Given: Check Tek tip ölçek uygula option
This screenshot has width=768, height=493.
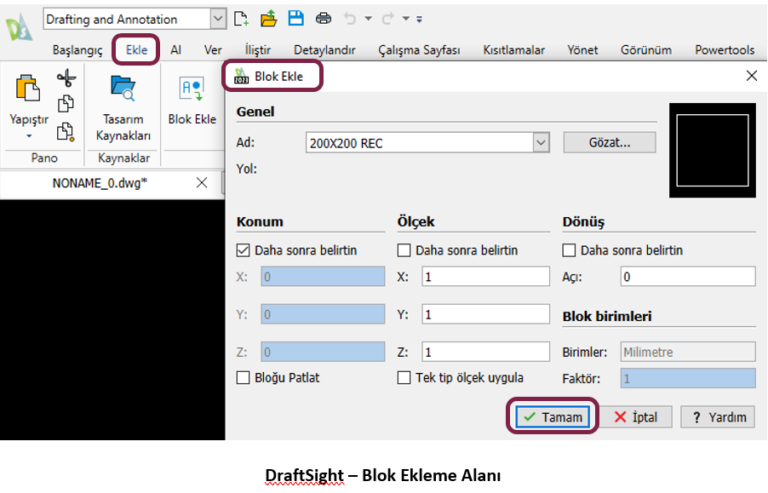Looking at the screenshot, I should coord(404,378).
